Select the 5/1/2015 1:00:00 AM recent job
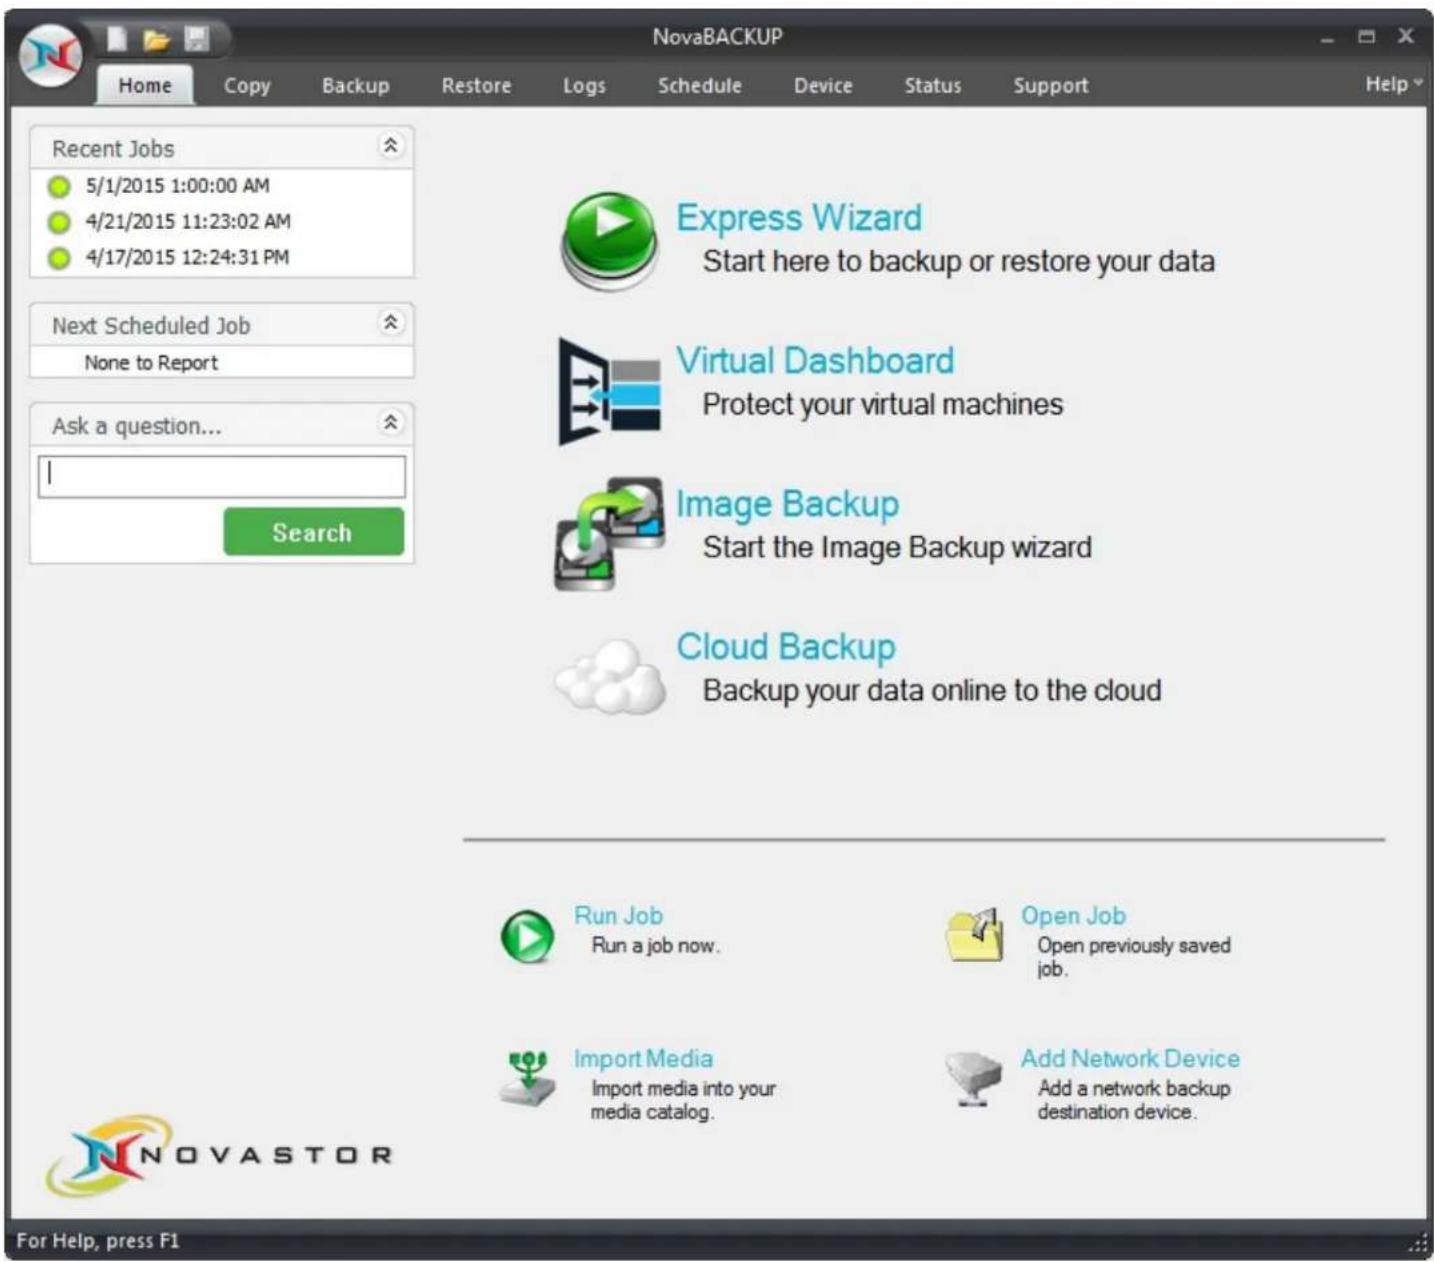1434x1262 pixels. (178, 186)
